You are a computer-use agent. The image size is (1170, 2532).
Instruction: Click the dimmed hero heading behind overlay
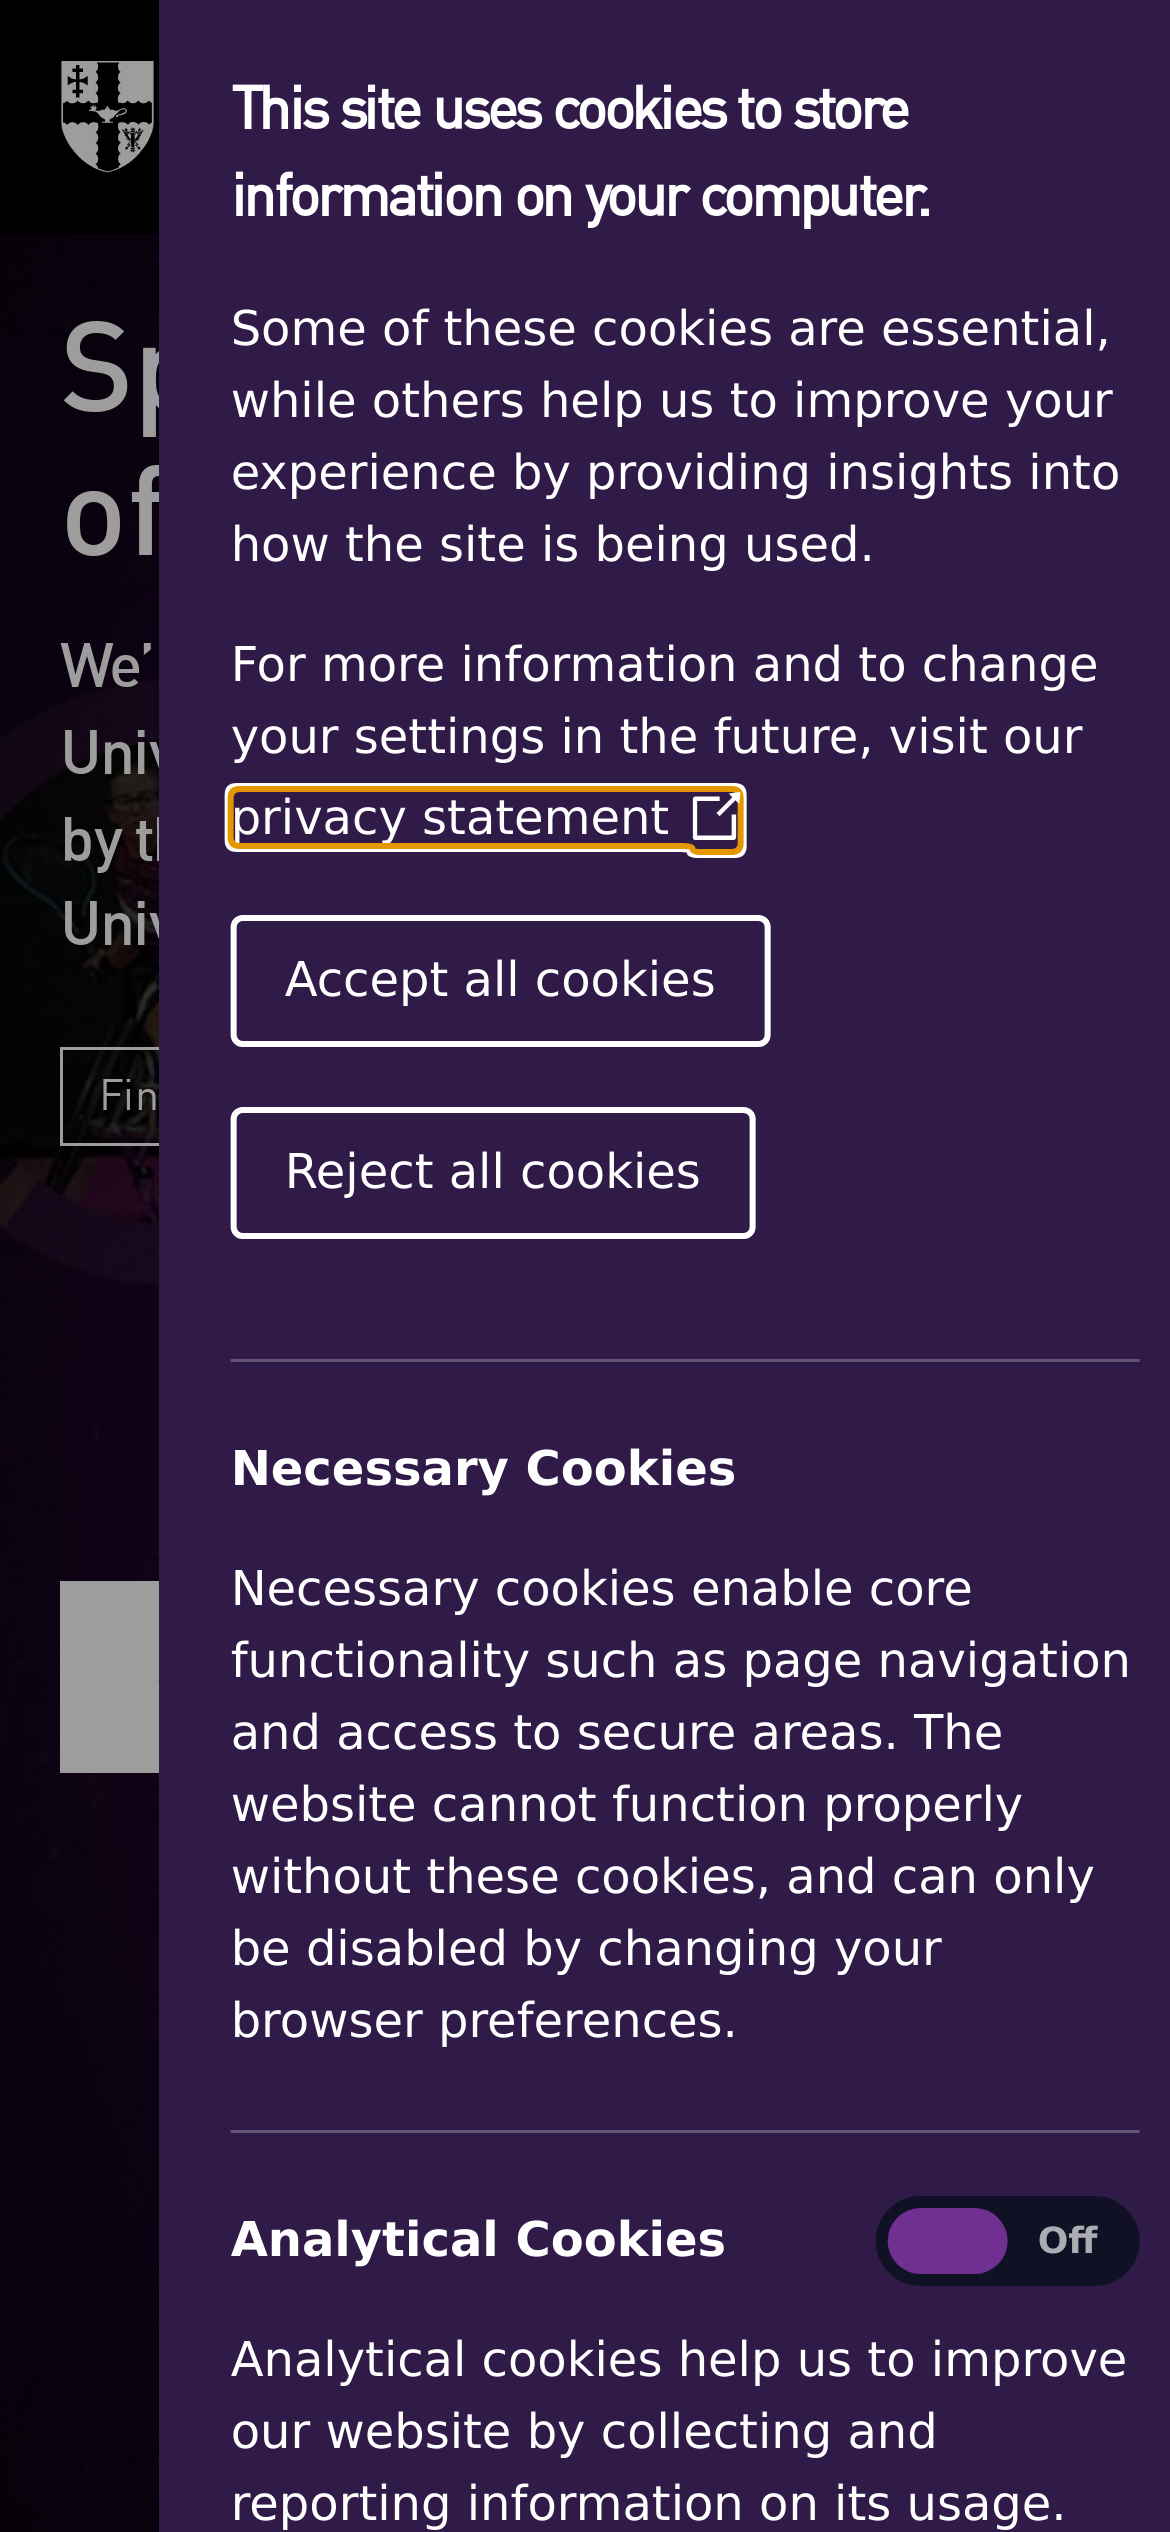111,441
